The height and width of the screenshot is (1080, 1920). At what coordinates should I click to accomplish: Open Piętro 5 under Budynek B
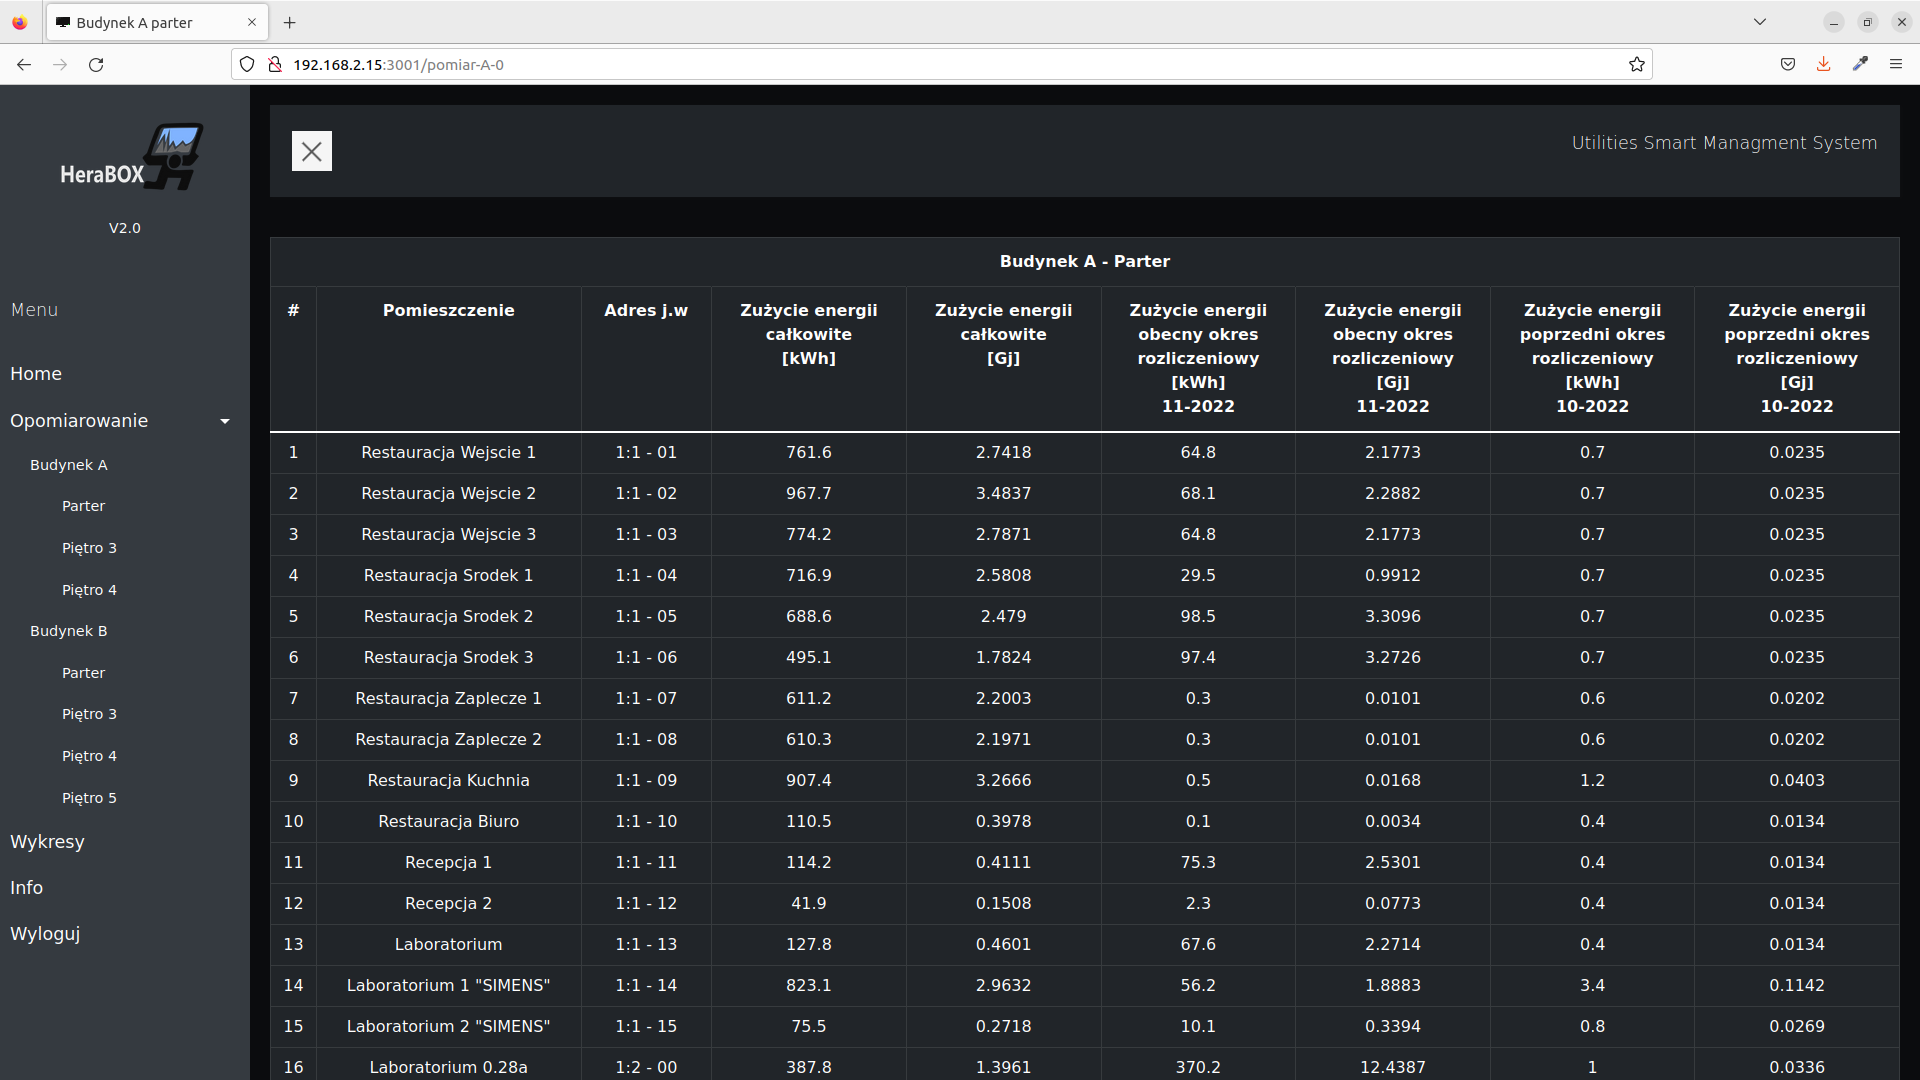pyautogui.click(x=89, y=798)
